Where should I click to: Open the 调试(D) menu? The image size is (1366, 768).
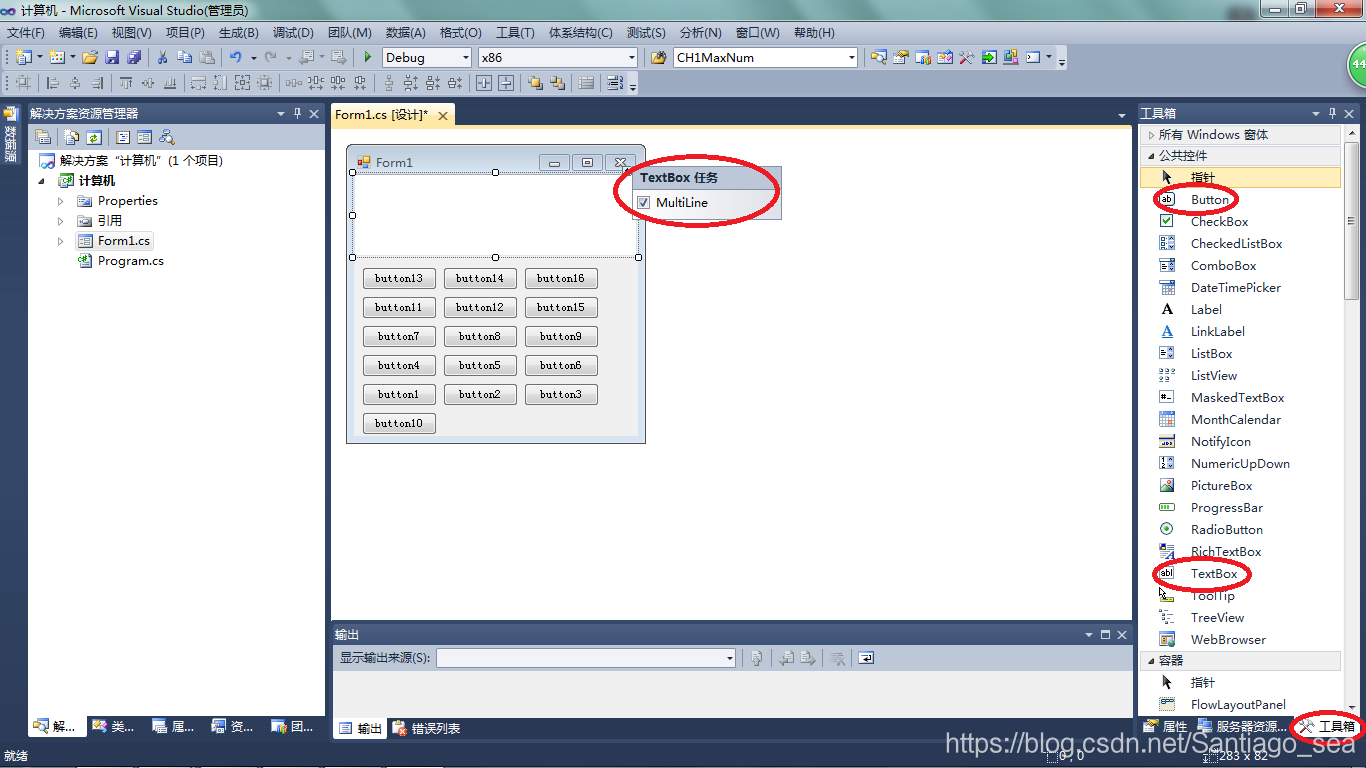293,33
